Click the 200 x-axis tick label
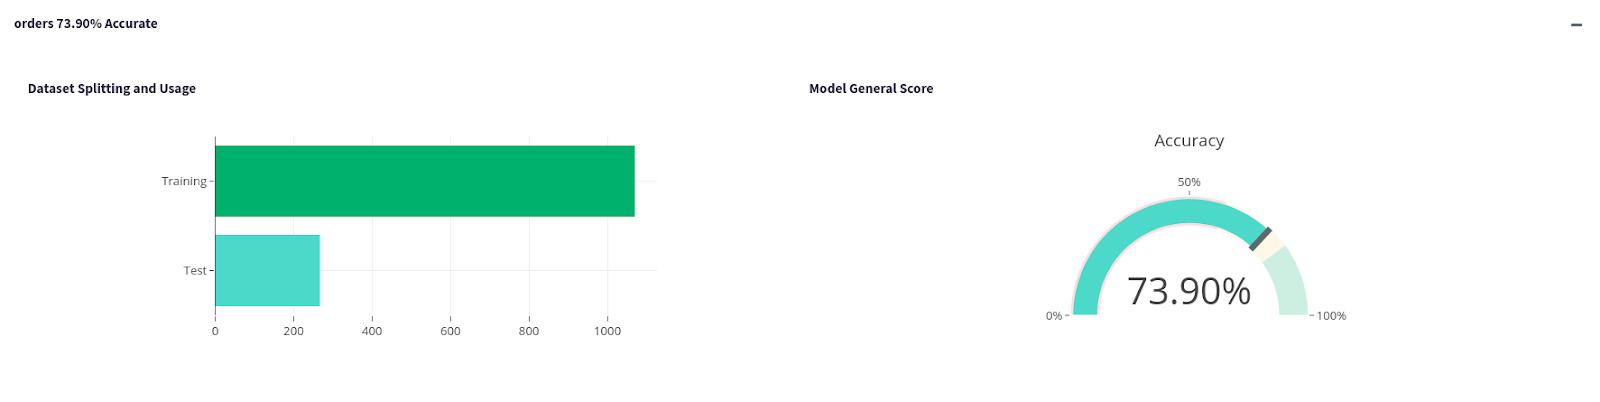 293,331
